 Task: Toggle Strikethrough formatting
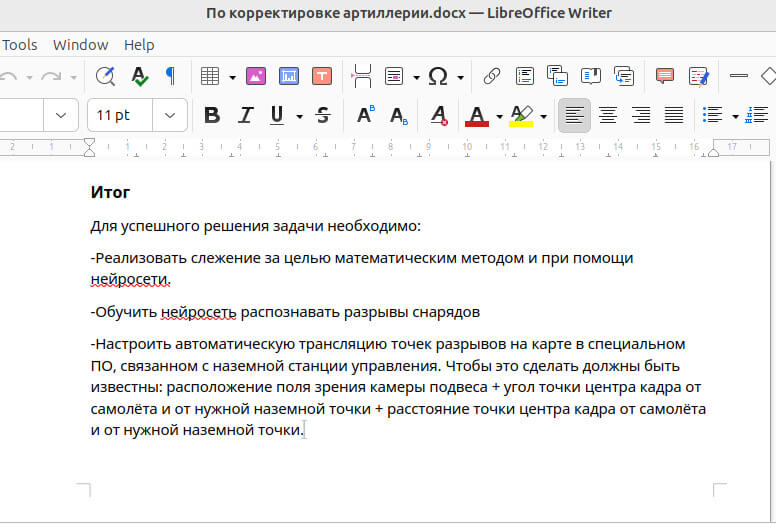coord(323,115)
